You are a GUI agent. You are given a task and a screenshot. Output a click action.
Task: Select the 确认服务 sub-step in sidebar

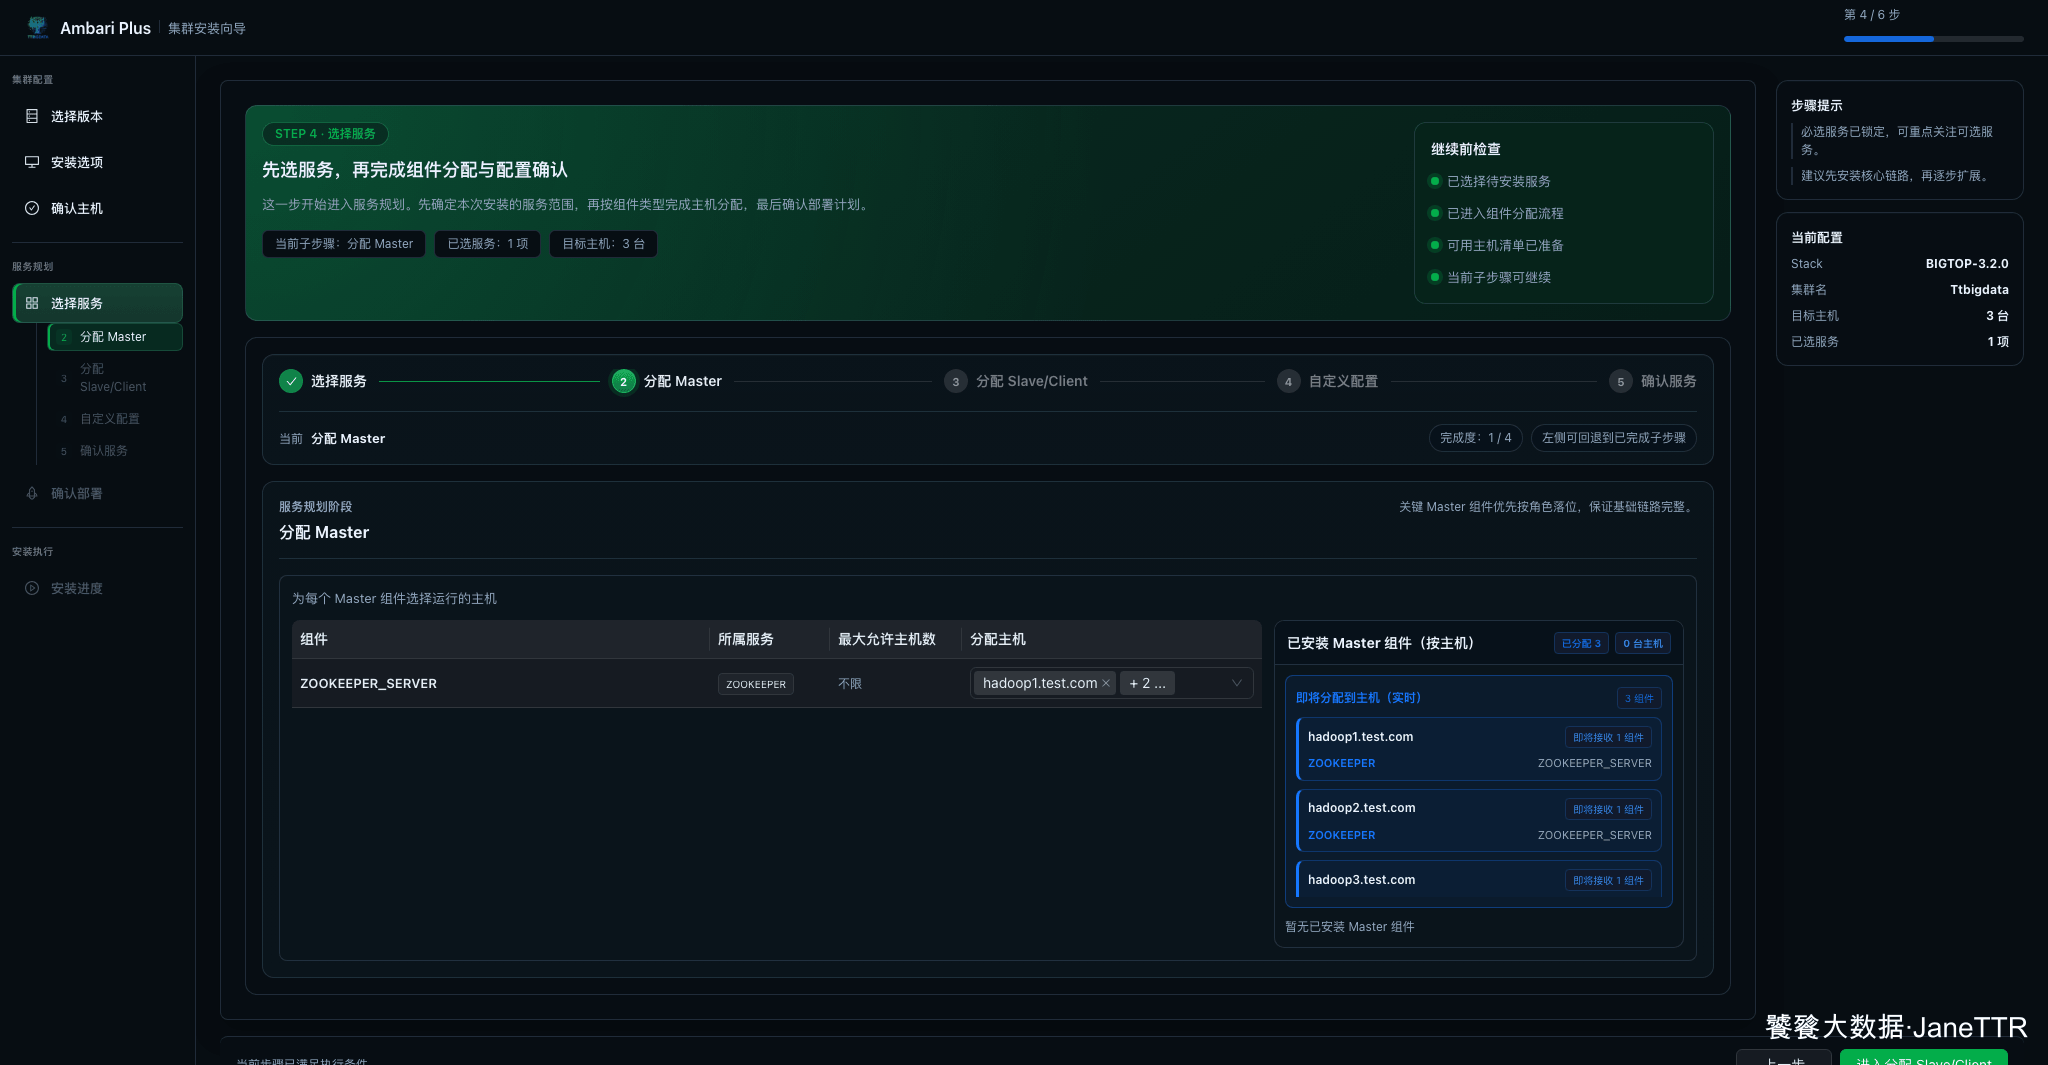click(115, 451)
